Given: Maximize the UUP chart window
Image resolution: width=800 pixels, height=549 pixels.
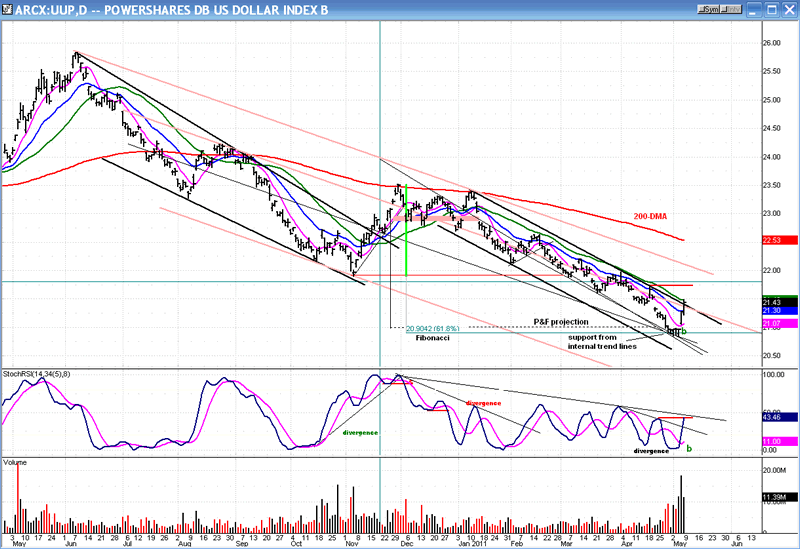Looking at the screenshot, I should click(771, 10).
